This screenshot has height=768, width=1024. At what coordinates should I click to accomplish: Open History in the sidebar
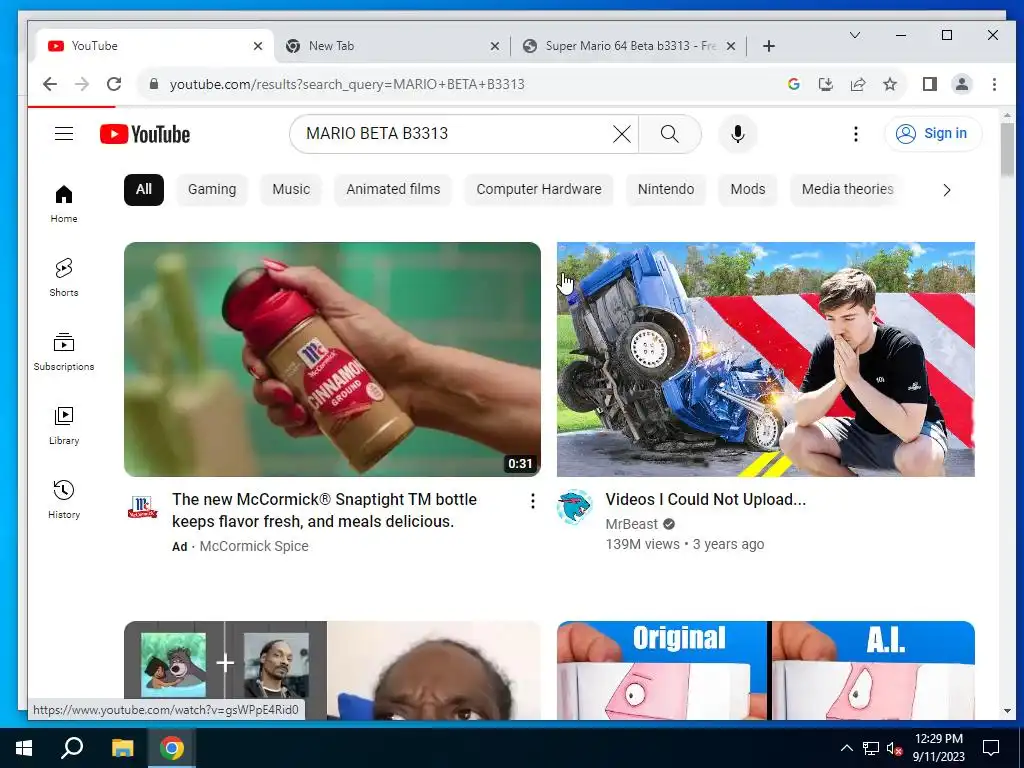click(64, 500)
